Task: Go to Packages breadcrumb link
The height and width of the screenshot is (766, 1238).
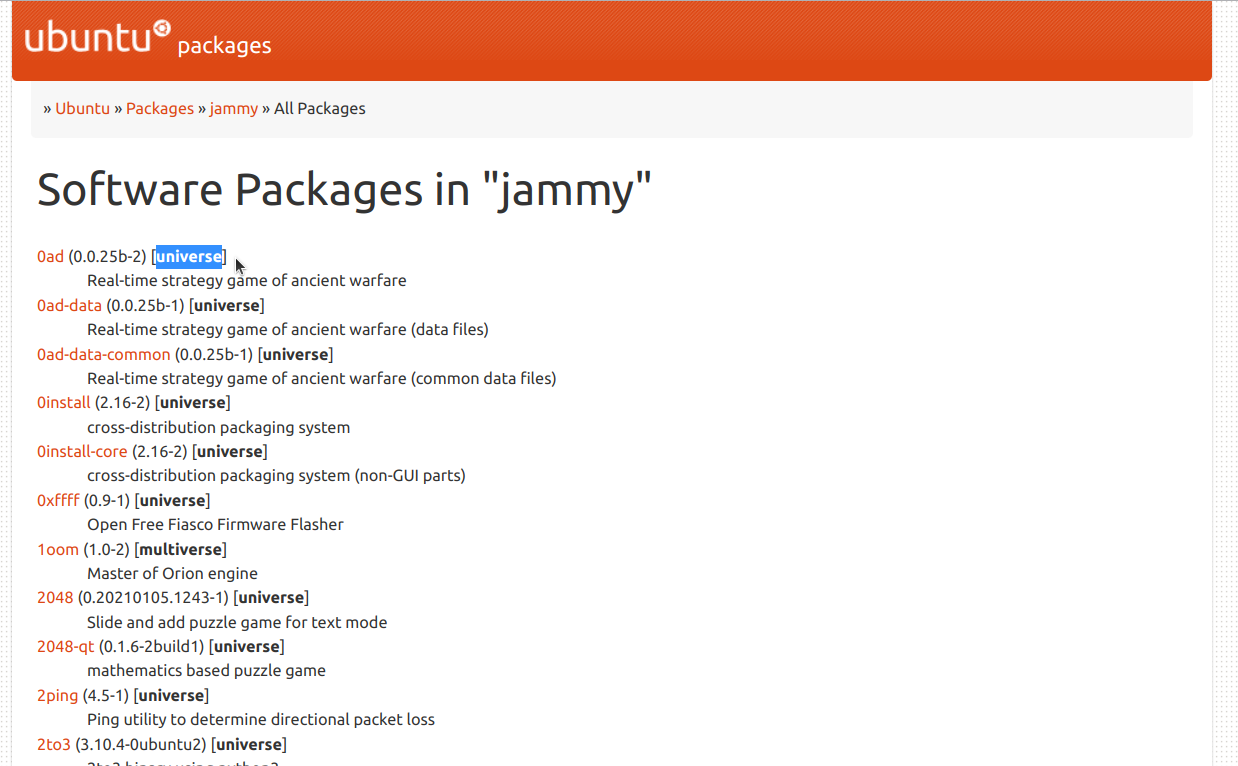Action: point(160,108)
